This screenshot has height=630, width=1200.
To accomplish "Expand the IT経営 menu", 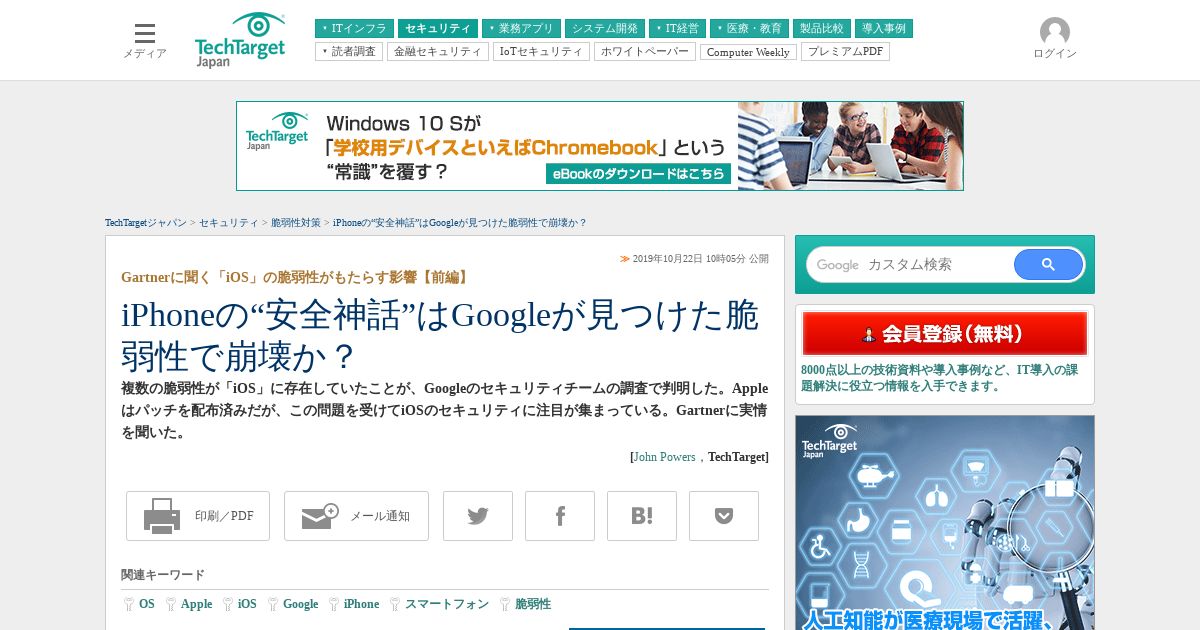I will tap(677, 29).
